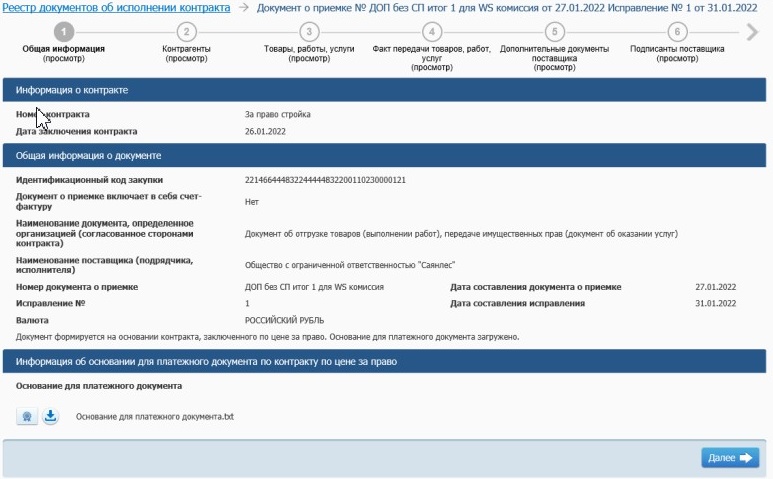Click the procurement identification code value

coord(325,180)
